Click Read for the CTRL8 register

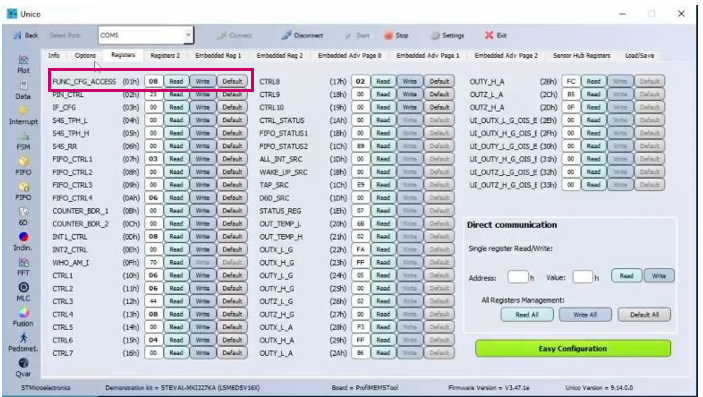(x=383, y=81)
